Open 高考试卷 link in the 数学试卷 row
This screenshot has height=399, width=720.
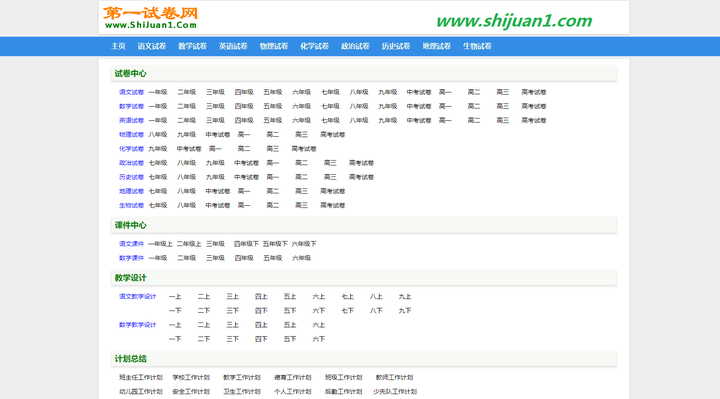(534, 107)
